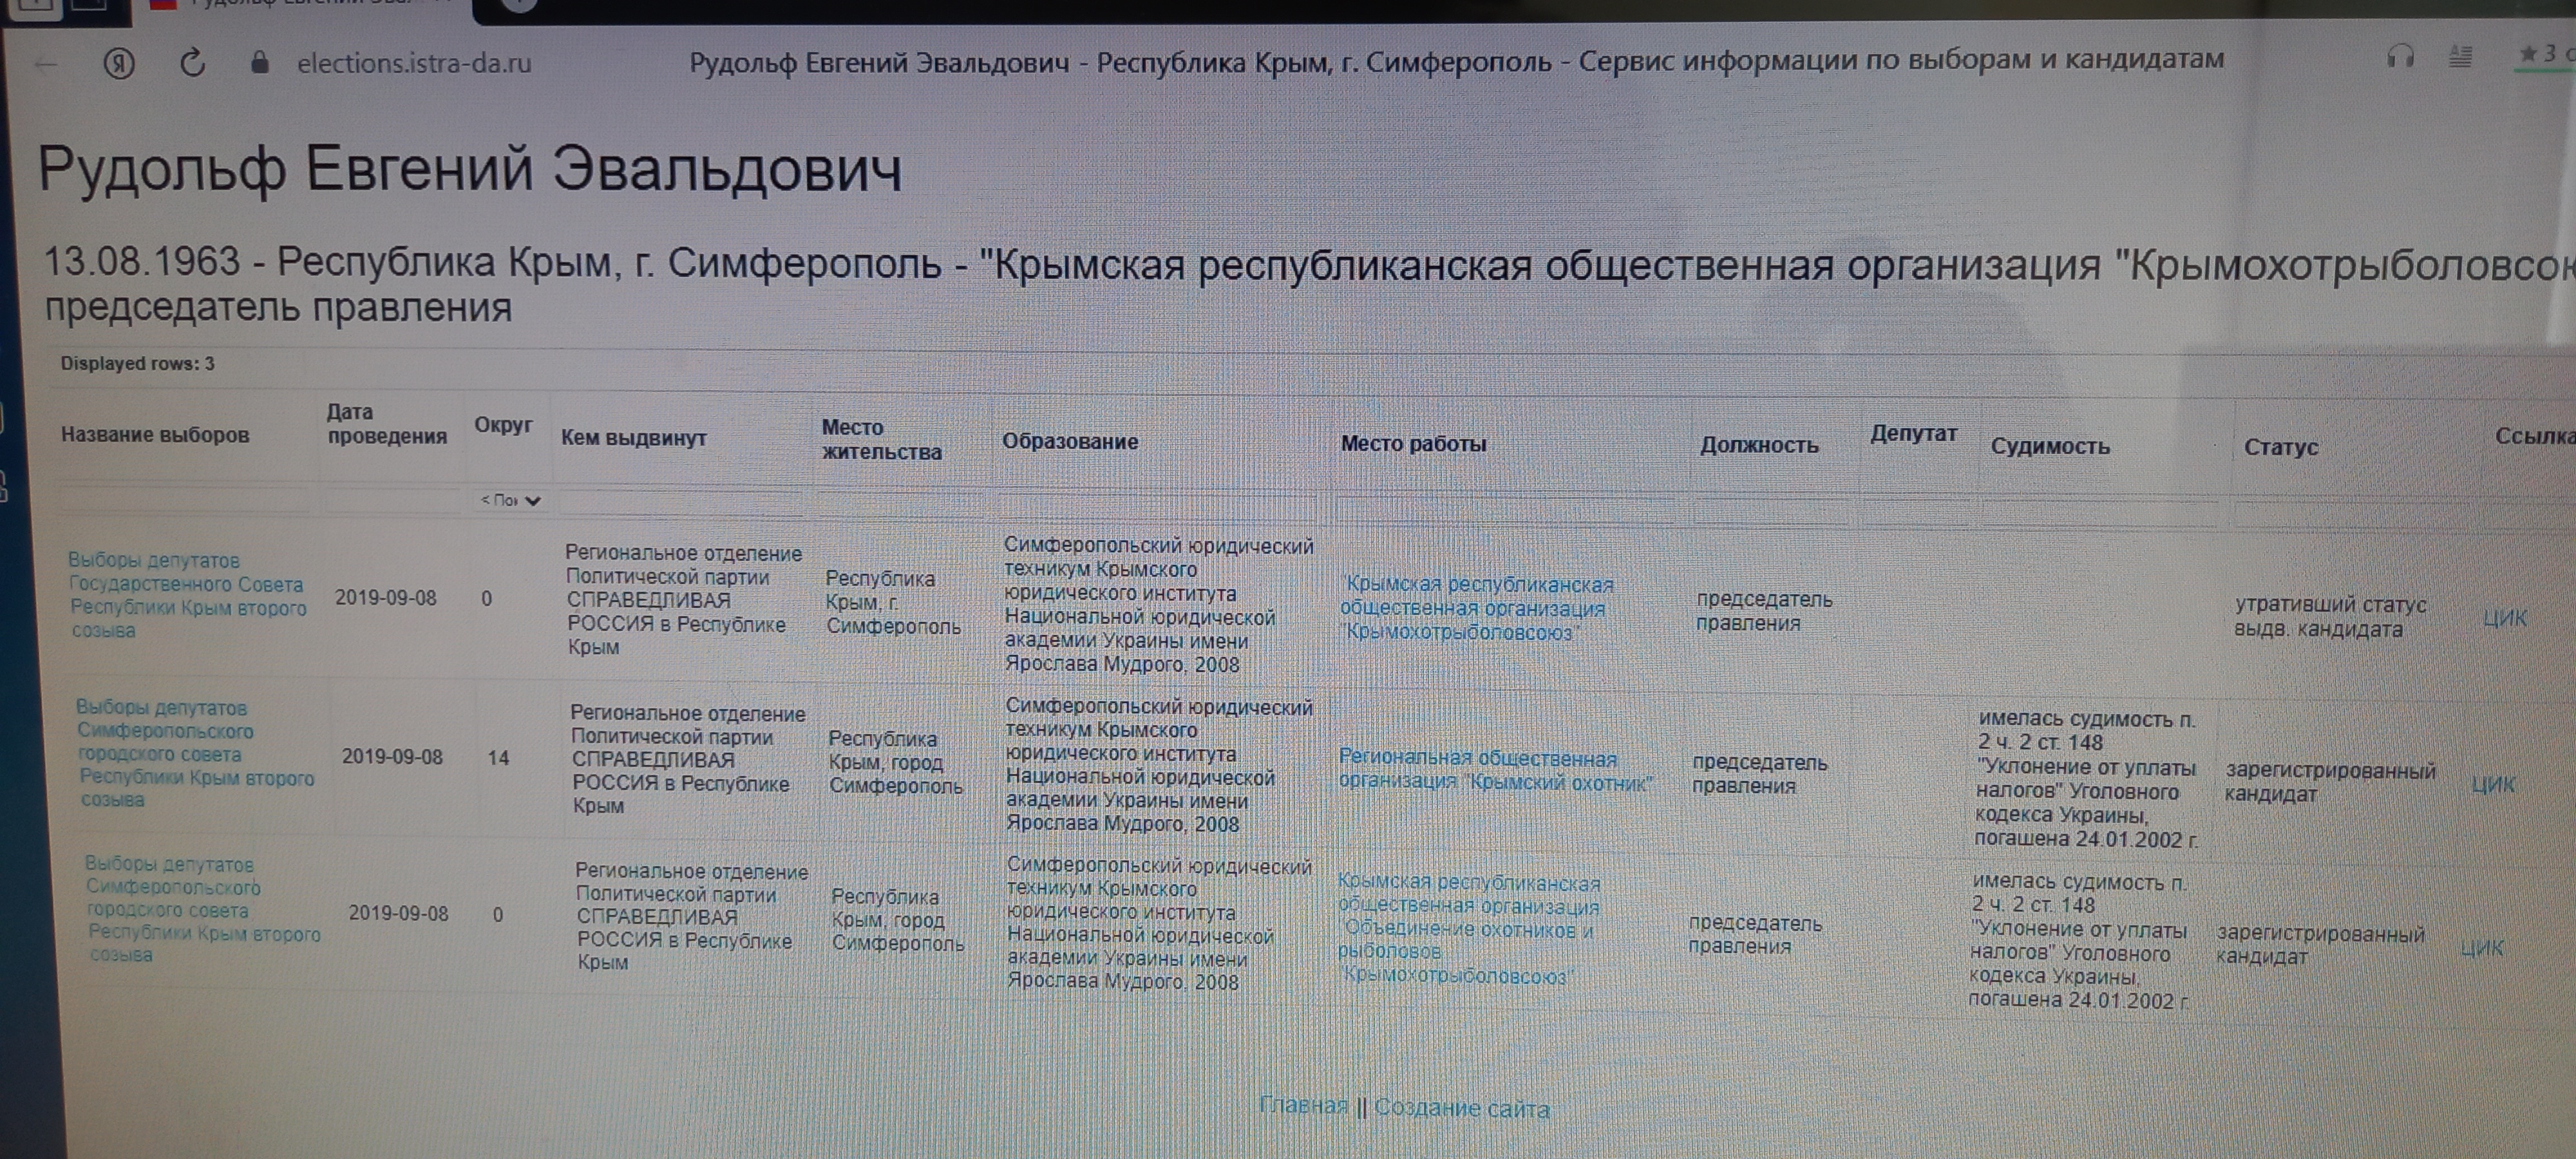
Task: Sort table by Статус column header
Action: click(2280, 447)
